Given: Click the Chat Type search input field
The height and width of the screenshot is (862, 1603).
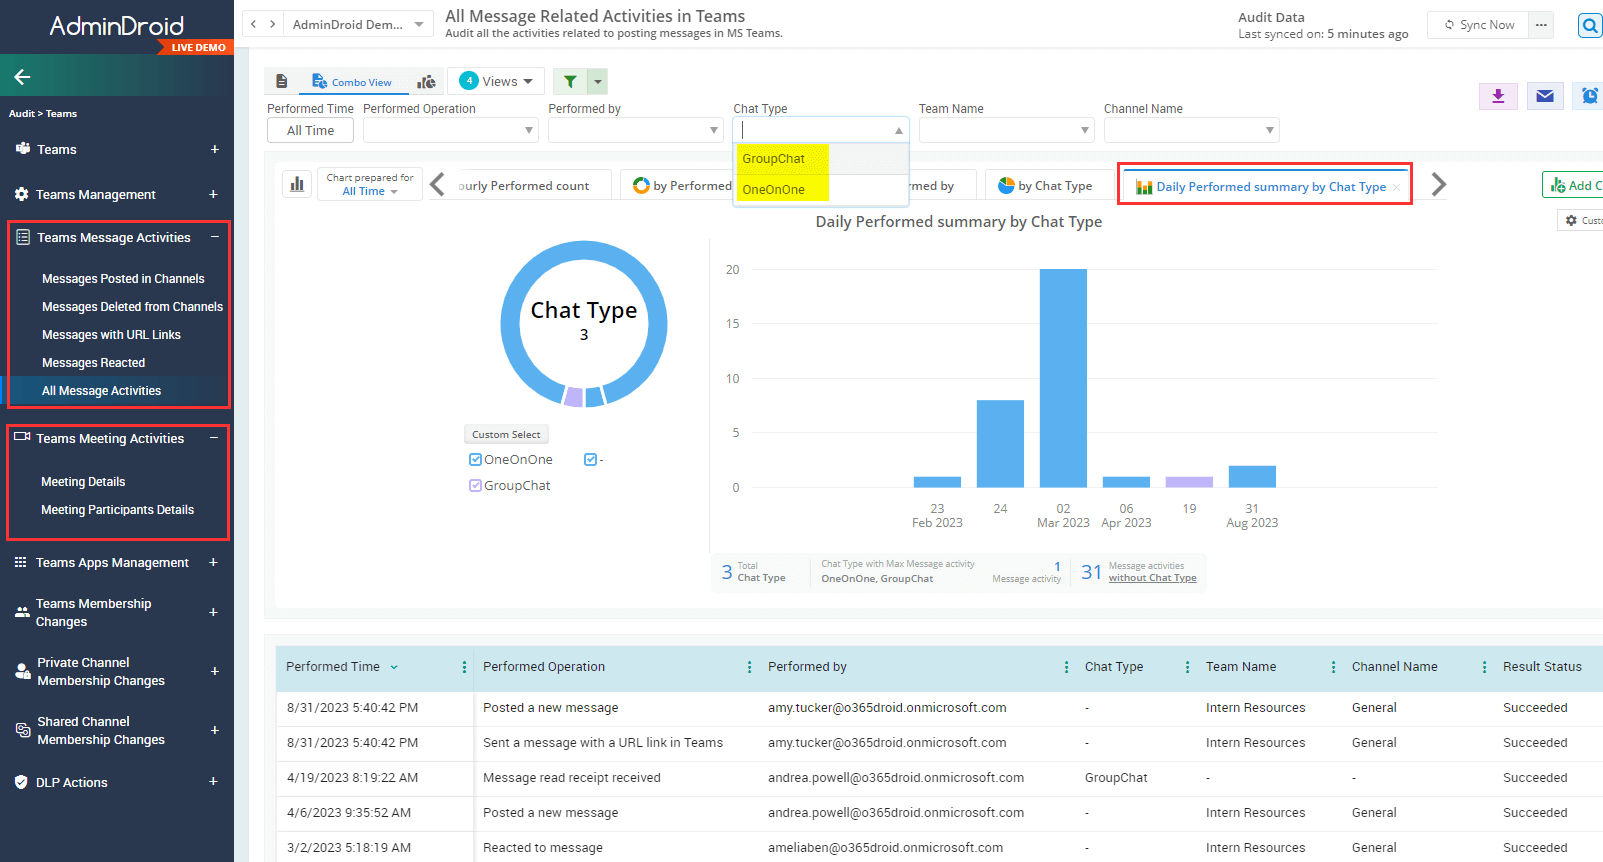Looking at the screenshot, I should point(820,130).
